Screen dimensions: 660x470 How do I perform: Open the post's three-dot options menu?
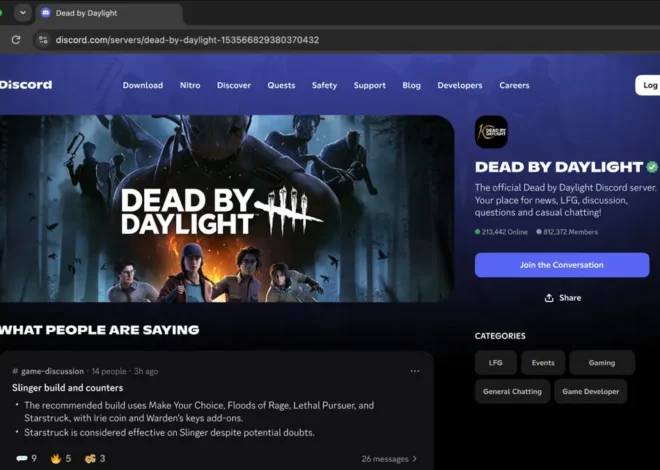pos(415,371)
